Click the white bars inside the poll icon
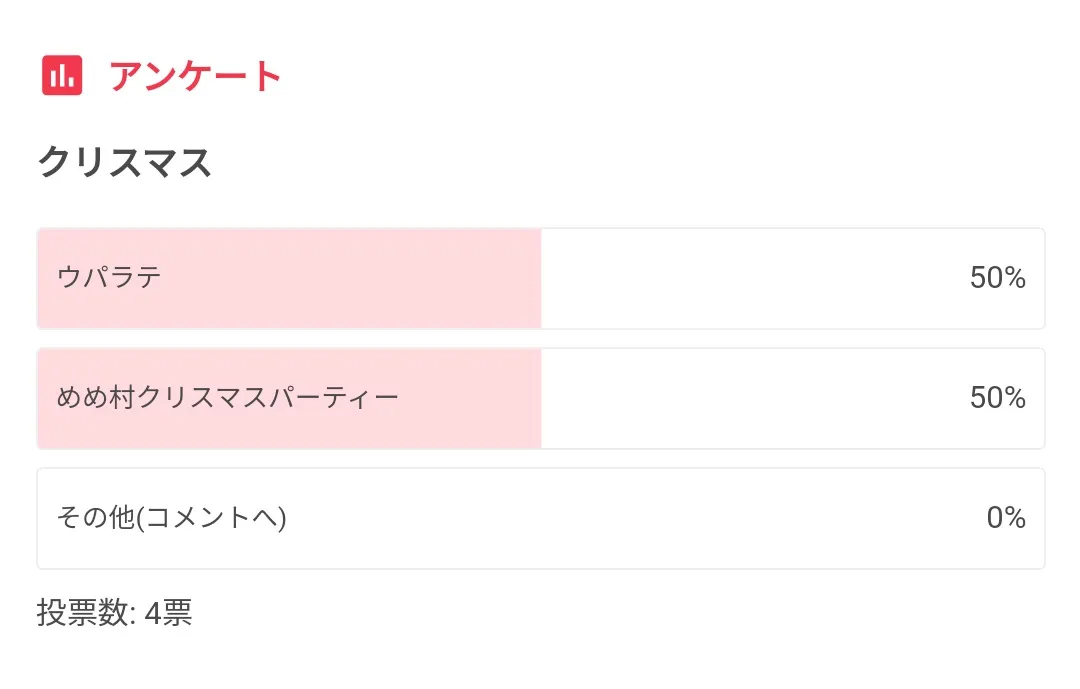 (x=61, y=77)
